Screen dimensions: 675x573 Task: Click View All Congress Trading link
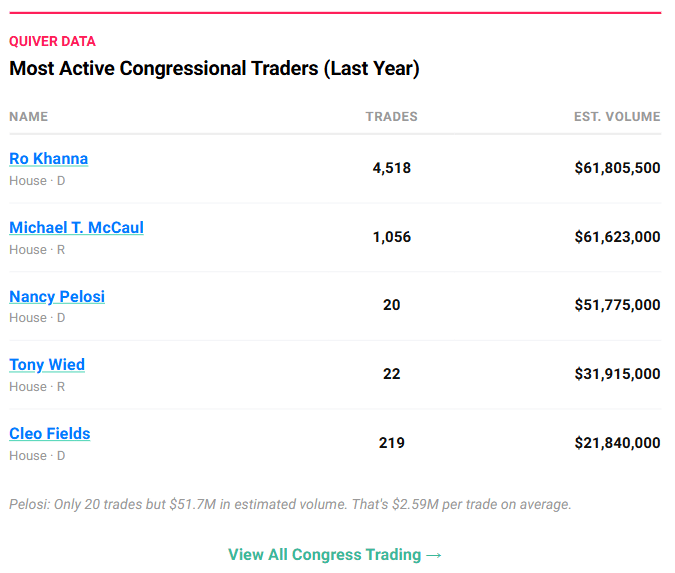click(334, 554)
